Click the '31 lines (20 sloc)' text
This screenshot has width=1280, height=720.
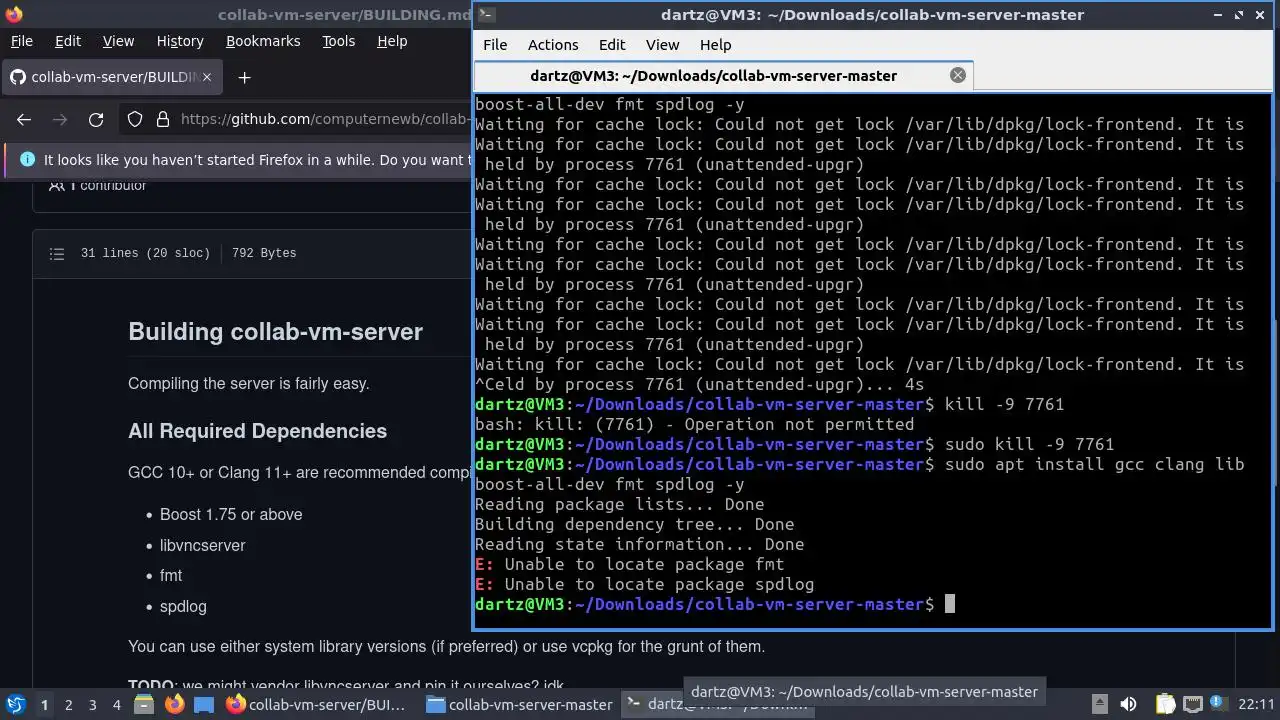coord(145,253)
